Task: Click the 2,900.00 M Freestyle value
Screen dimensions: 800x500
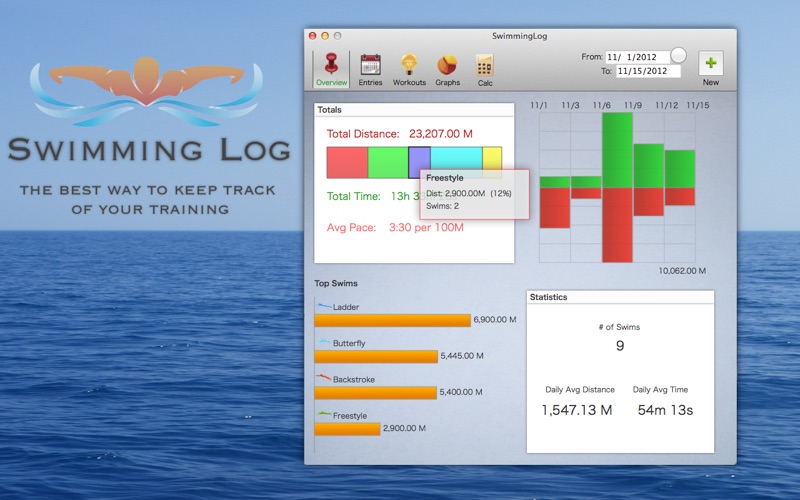Action: (404, 428)
